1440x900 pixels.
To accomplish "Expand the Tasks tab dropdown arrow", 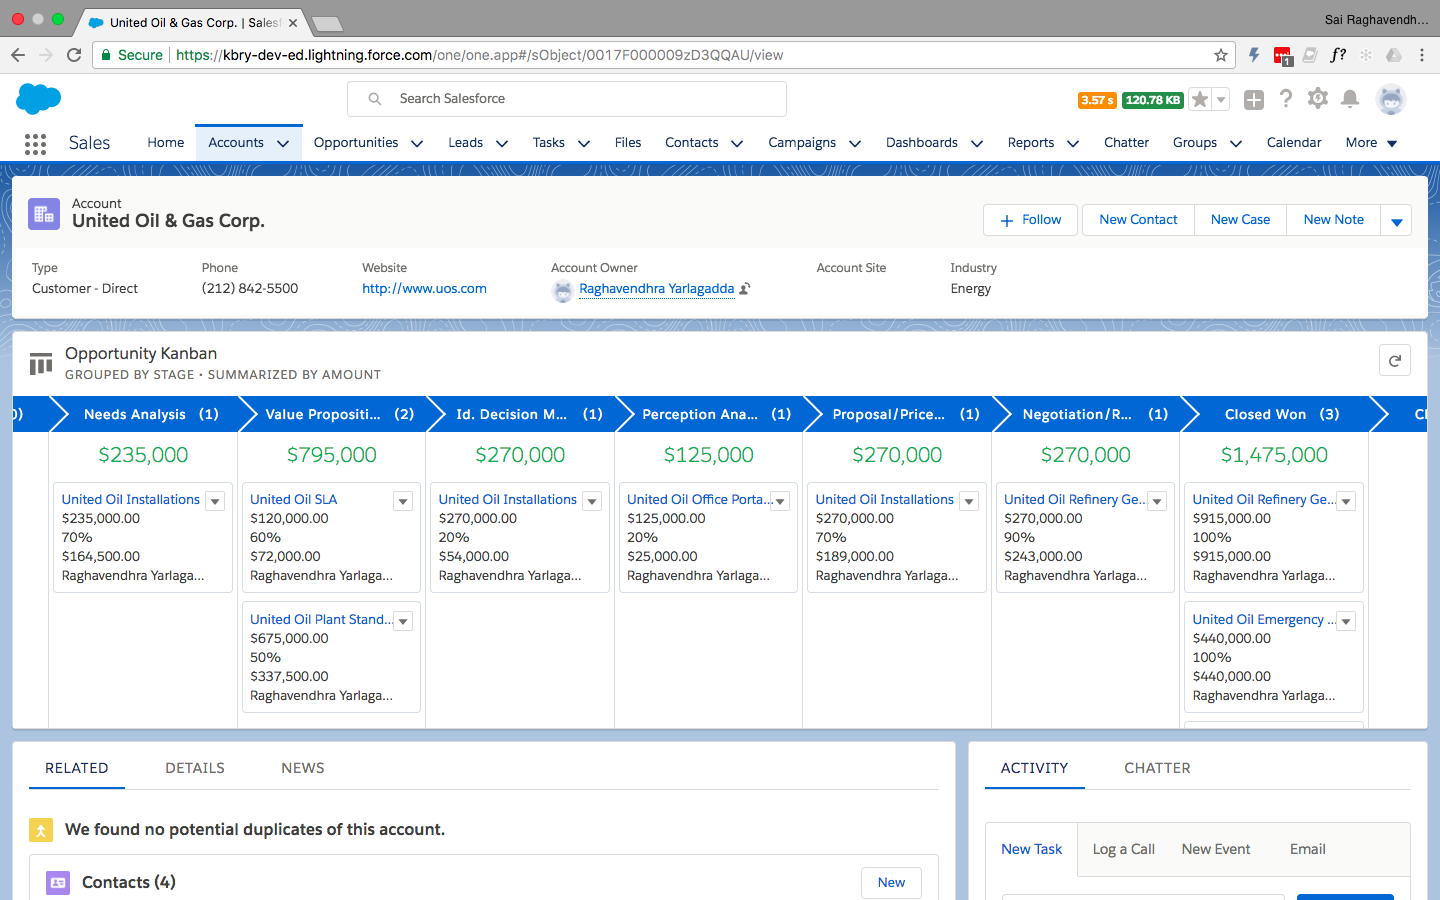I will point(584,144).
